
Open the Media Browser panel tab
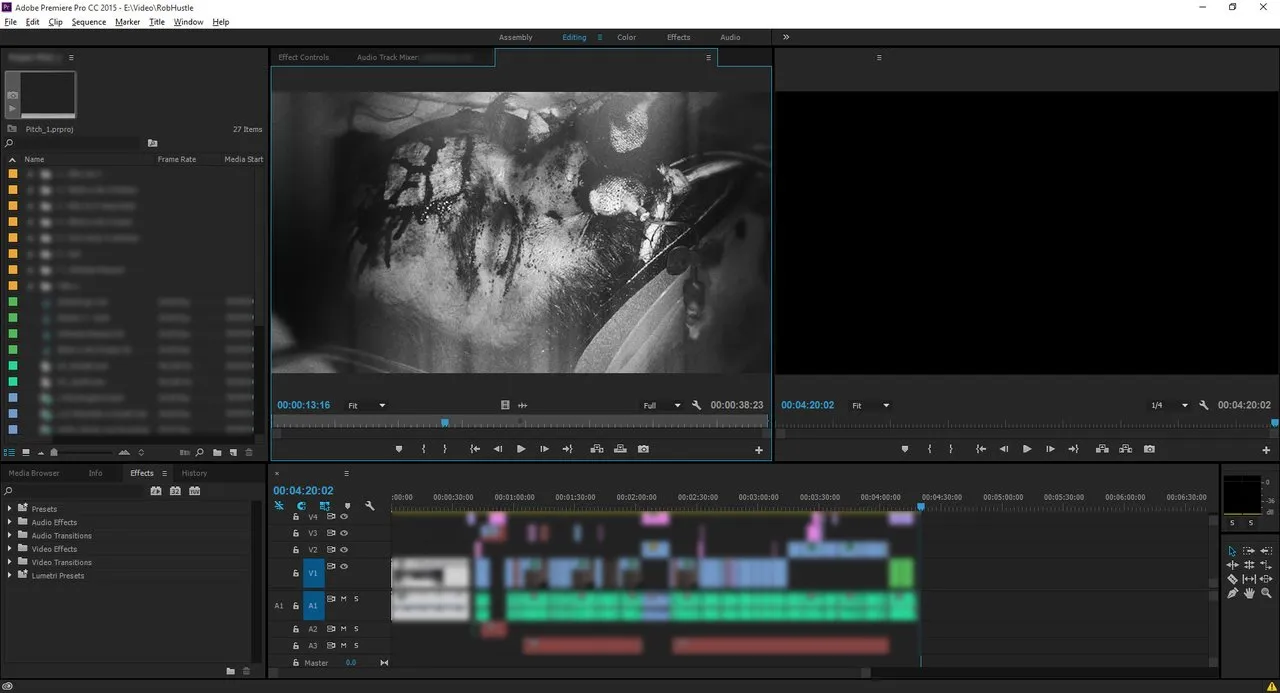(34, 473)
